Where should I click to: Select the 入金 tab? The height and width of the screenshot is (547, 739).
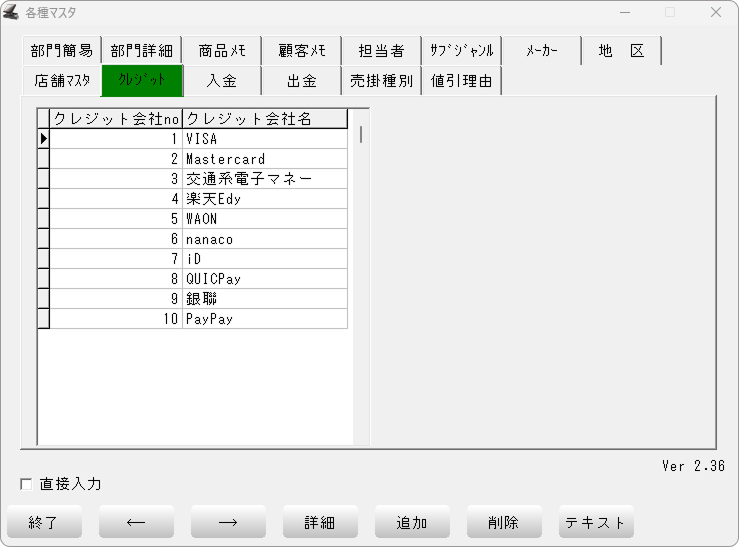[221, 81]
